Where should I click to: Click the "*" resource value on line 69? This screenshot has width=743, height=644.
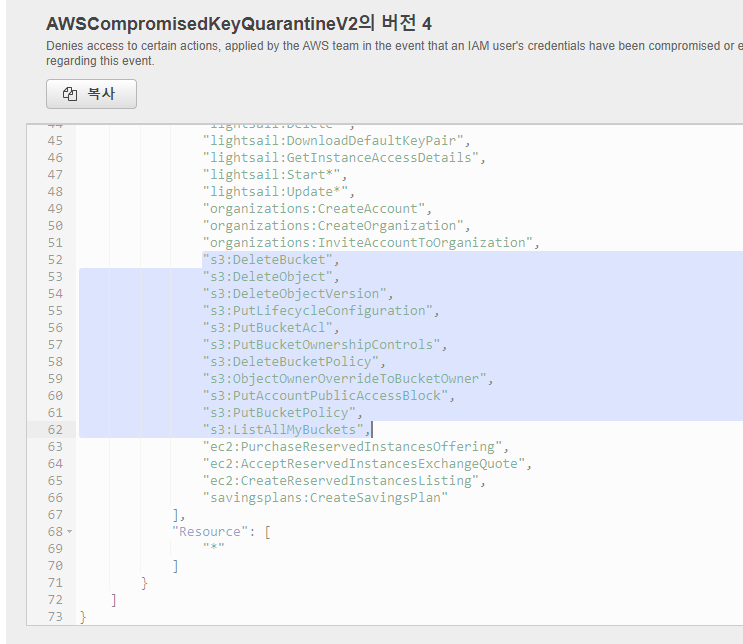pyautogui.click(x=214, y=548)
